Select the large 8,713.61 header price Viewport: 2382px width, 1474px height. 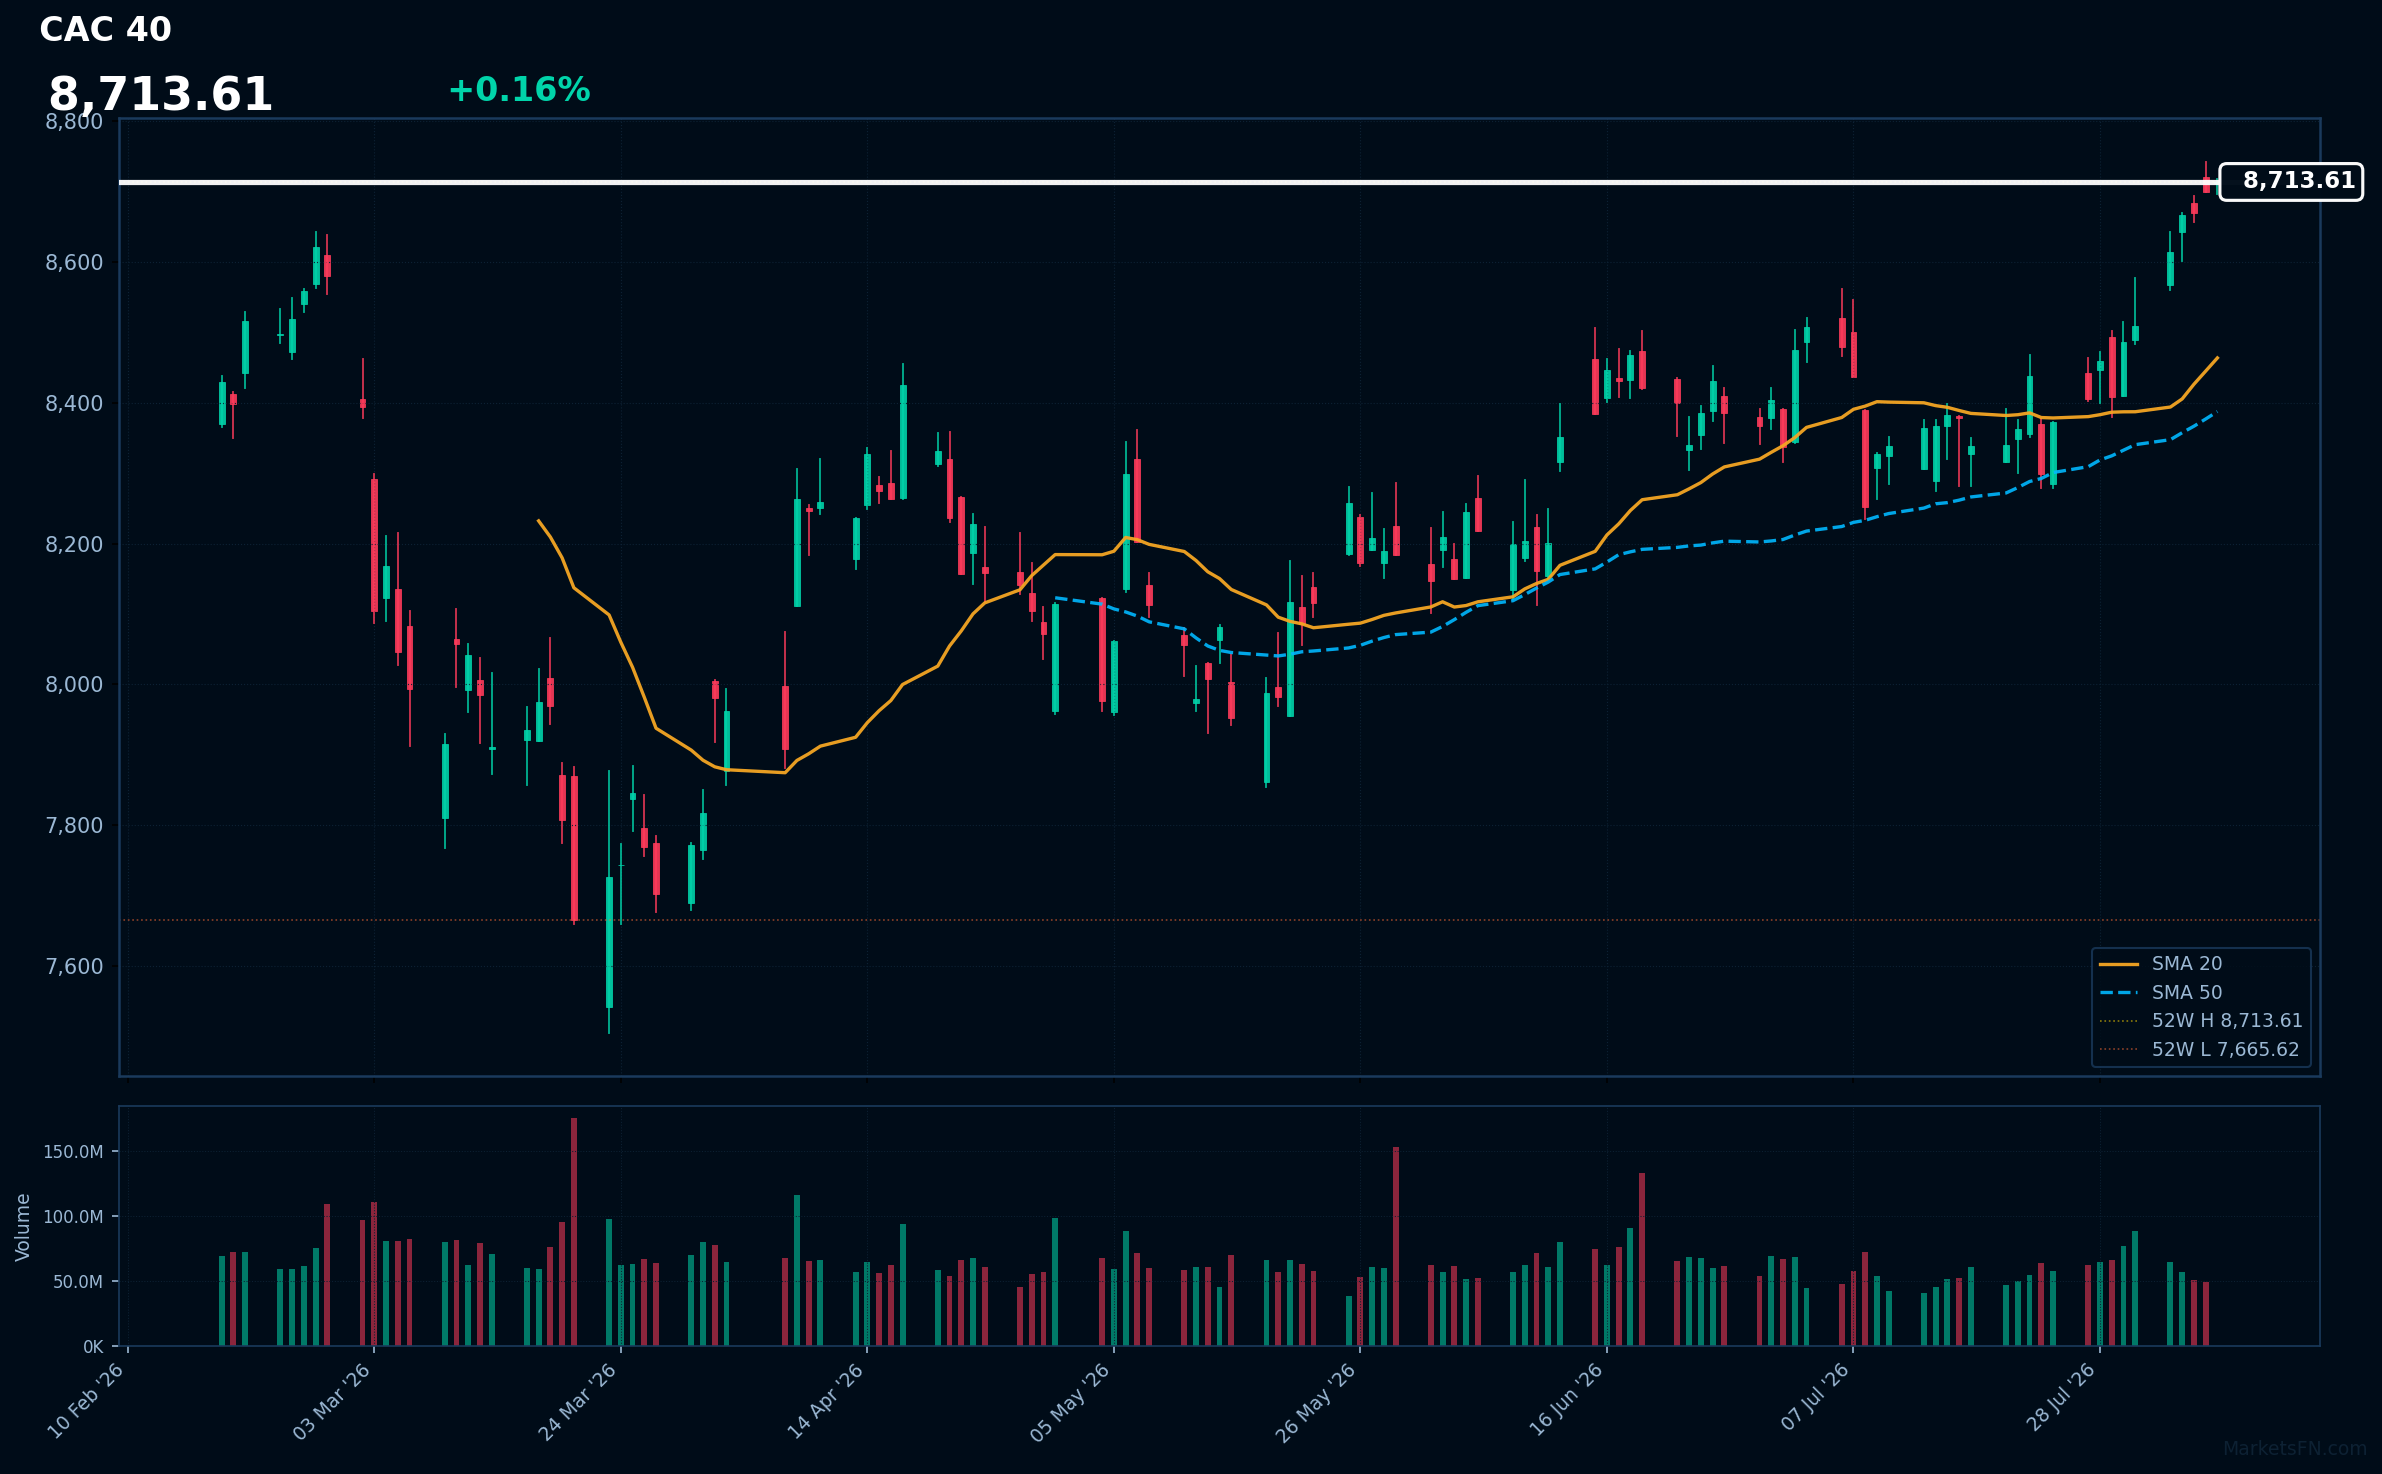coord(160,95)
